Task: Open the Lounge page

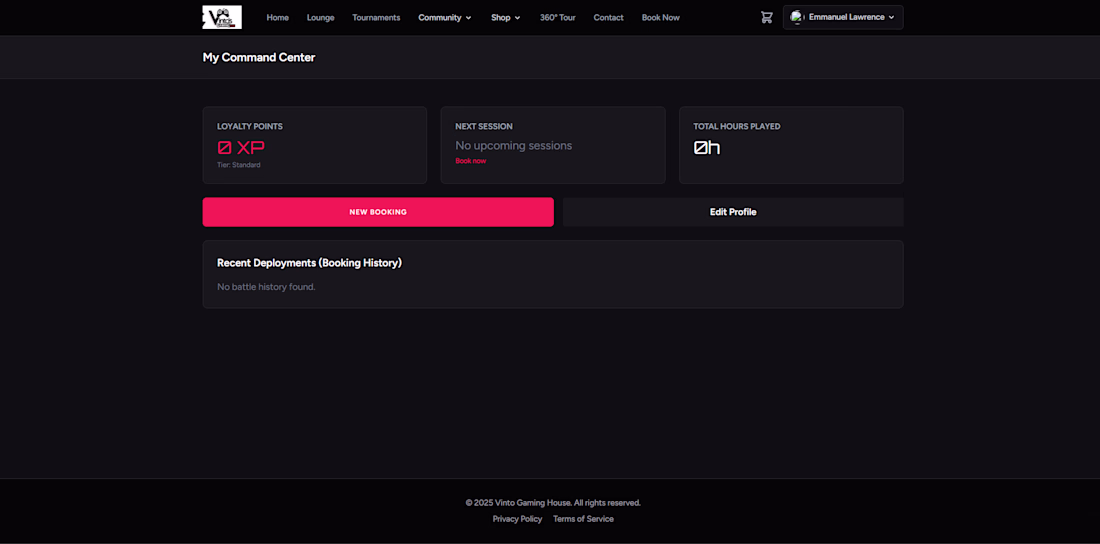Action: point(321,18)
